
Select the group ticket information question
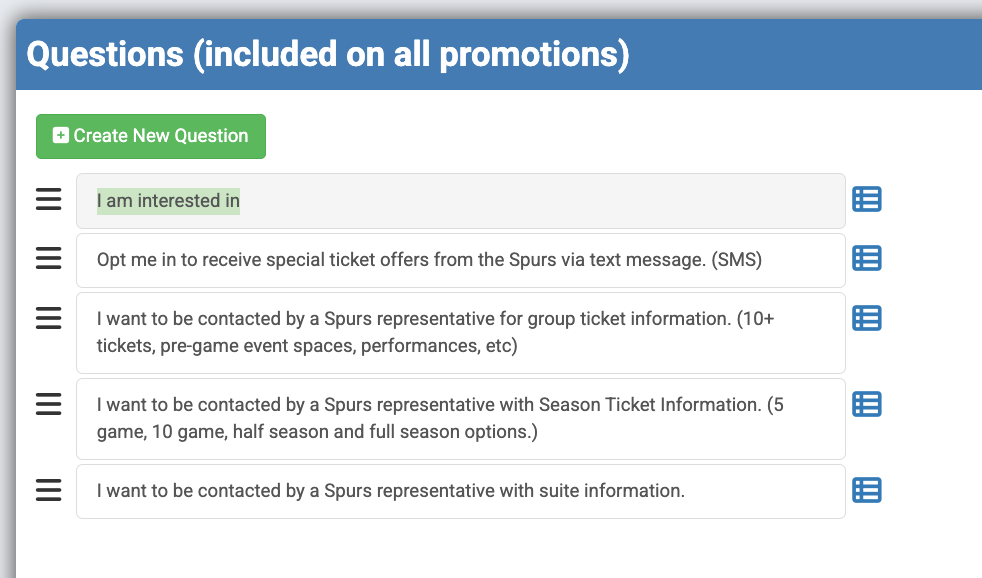pos(460,333)
